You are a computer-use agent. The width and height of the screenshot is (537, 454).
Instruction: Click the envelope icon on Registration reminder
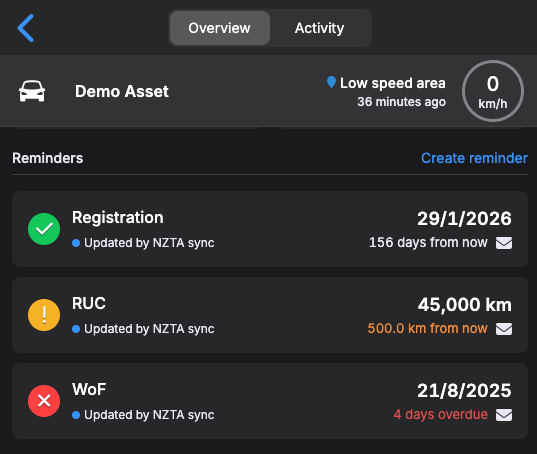(504, 243)
